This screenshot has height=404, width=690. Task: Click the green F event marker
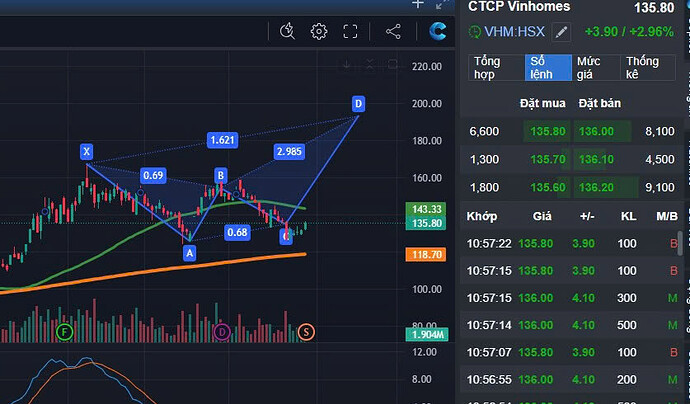64,332
